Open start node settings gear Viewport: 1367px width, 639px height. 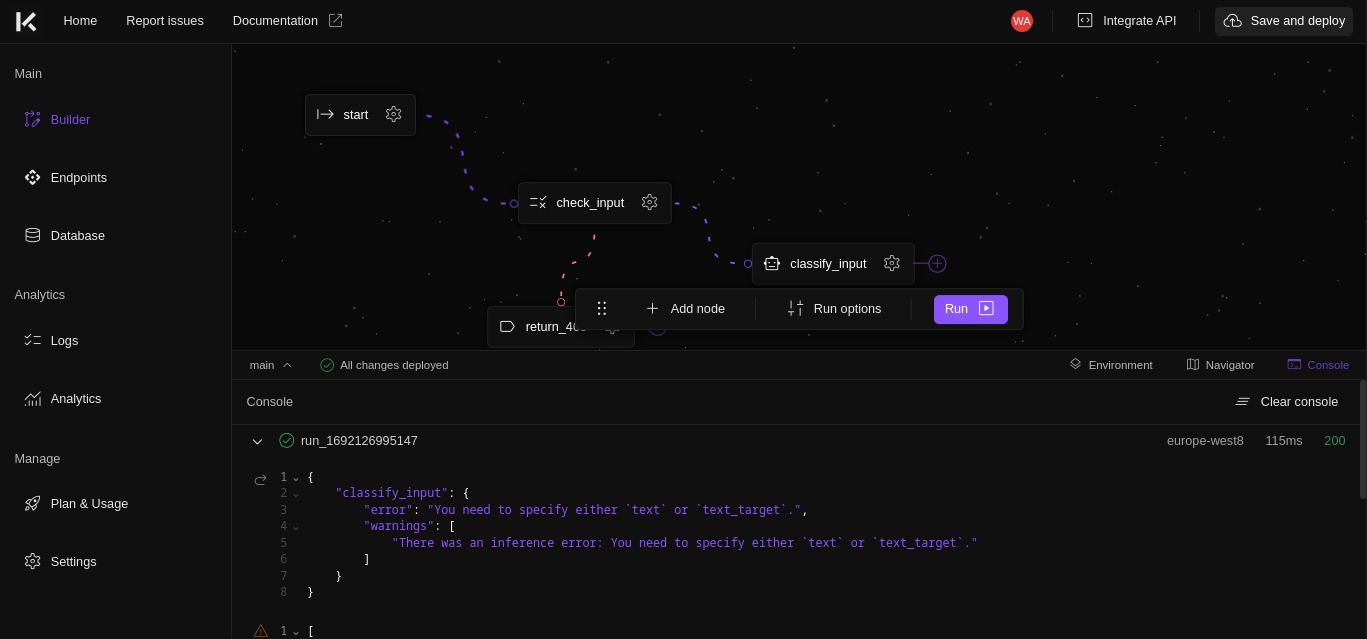[x=394, y=115]
